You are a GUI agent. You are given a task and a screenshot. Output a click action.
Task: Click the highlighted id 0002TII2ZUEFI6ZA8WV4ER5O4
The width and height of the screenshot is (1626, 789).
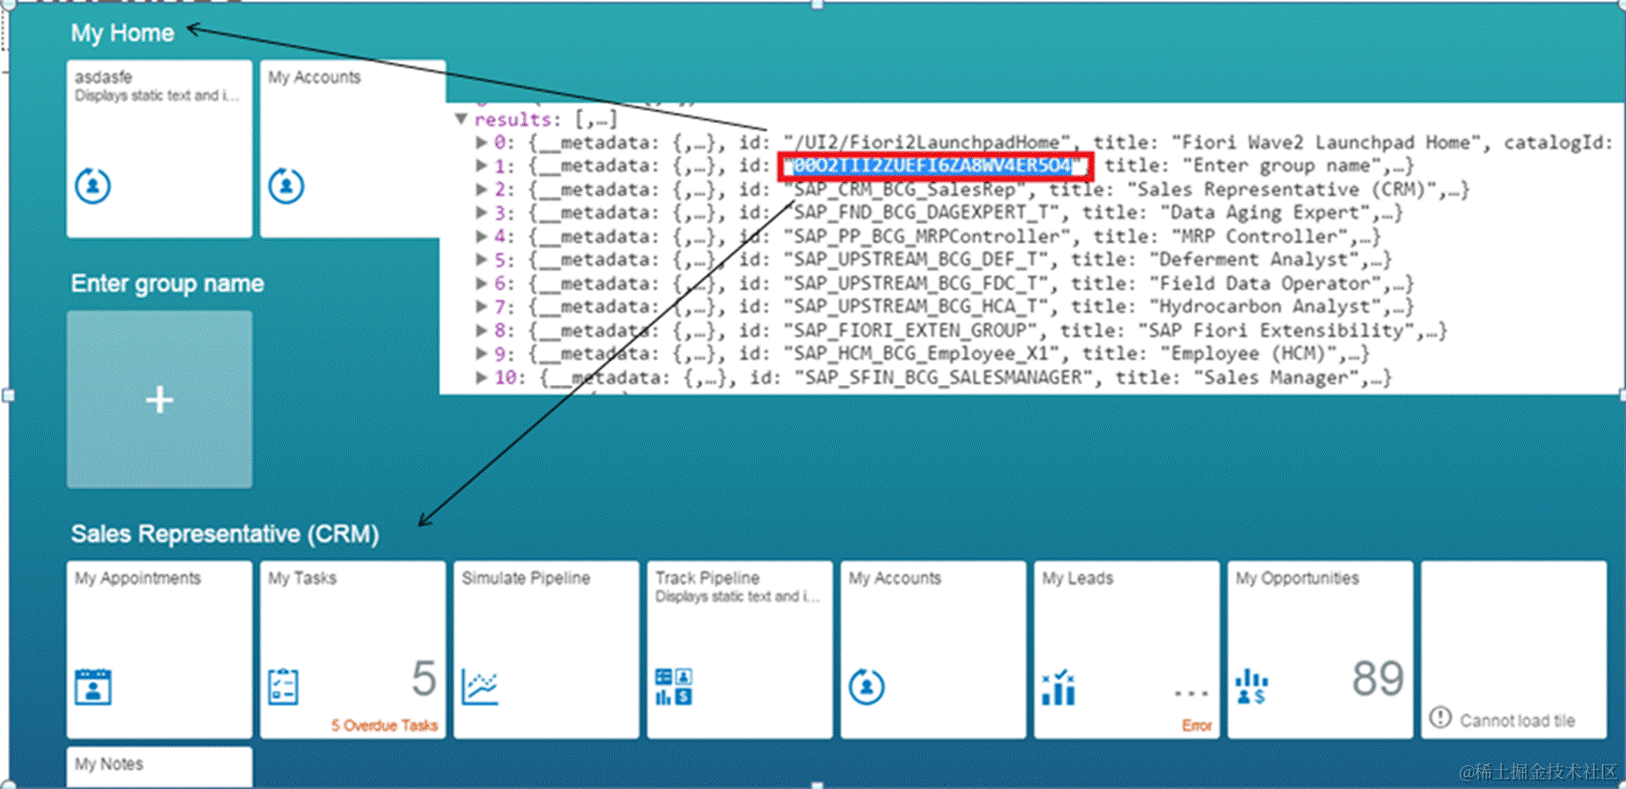click(x=934, y=166)
